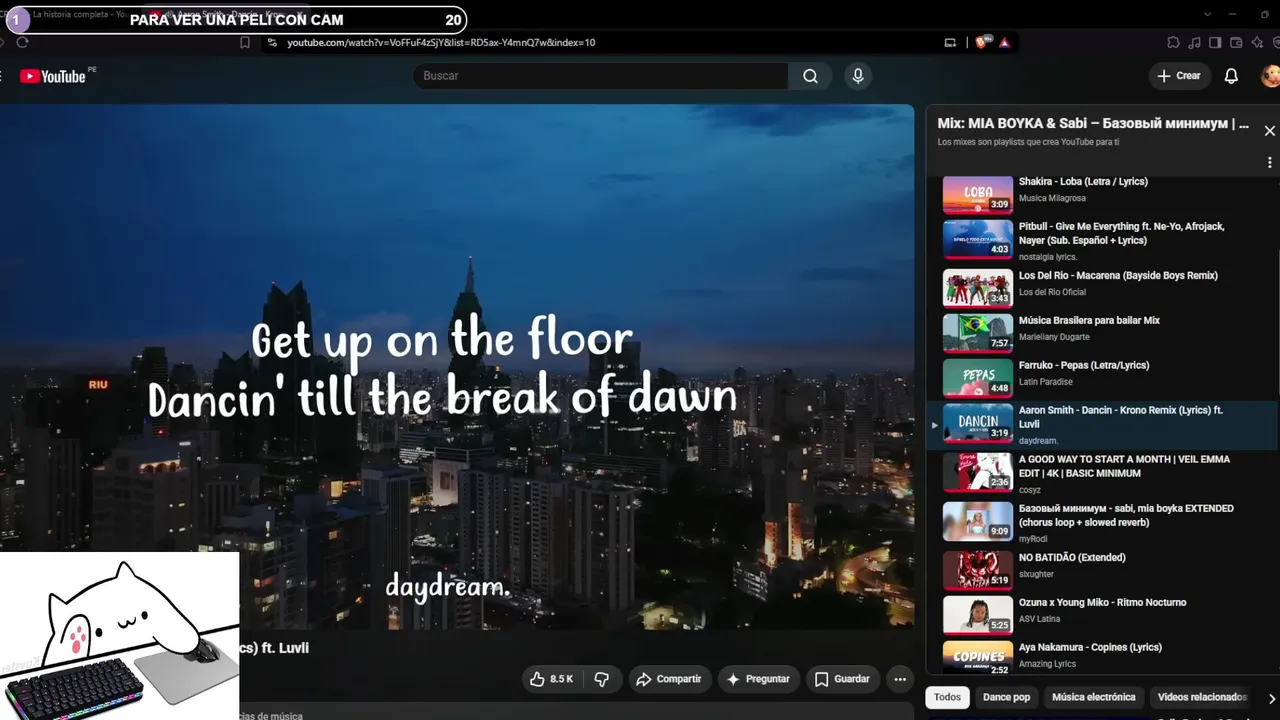Open the VEIL EMMA EDIT thumbnail
Screen dimensions: 1280x720
coord(978,472)
